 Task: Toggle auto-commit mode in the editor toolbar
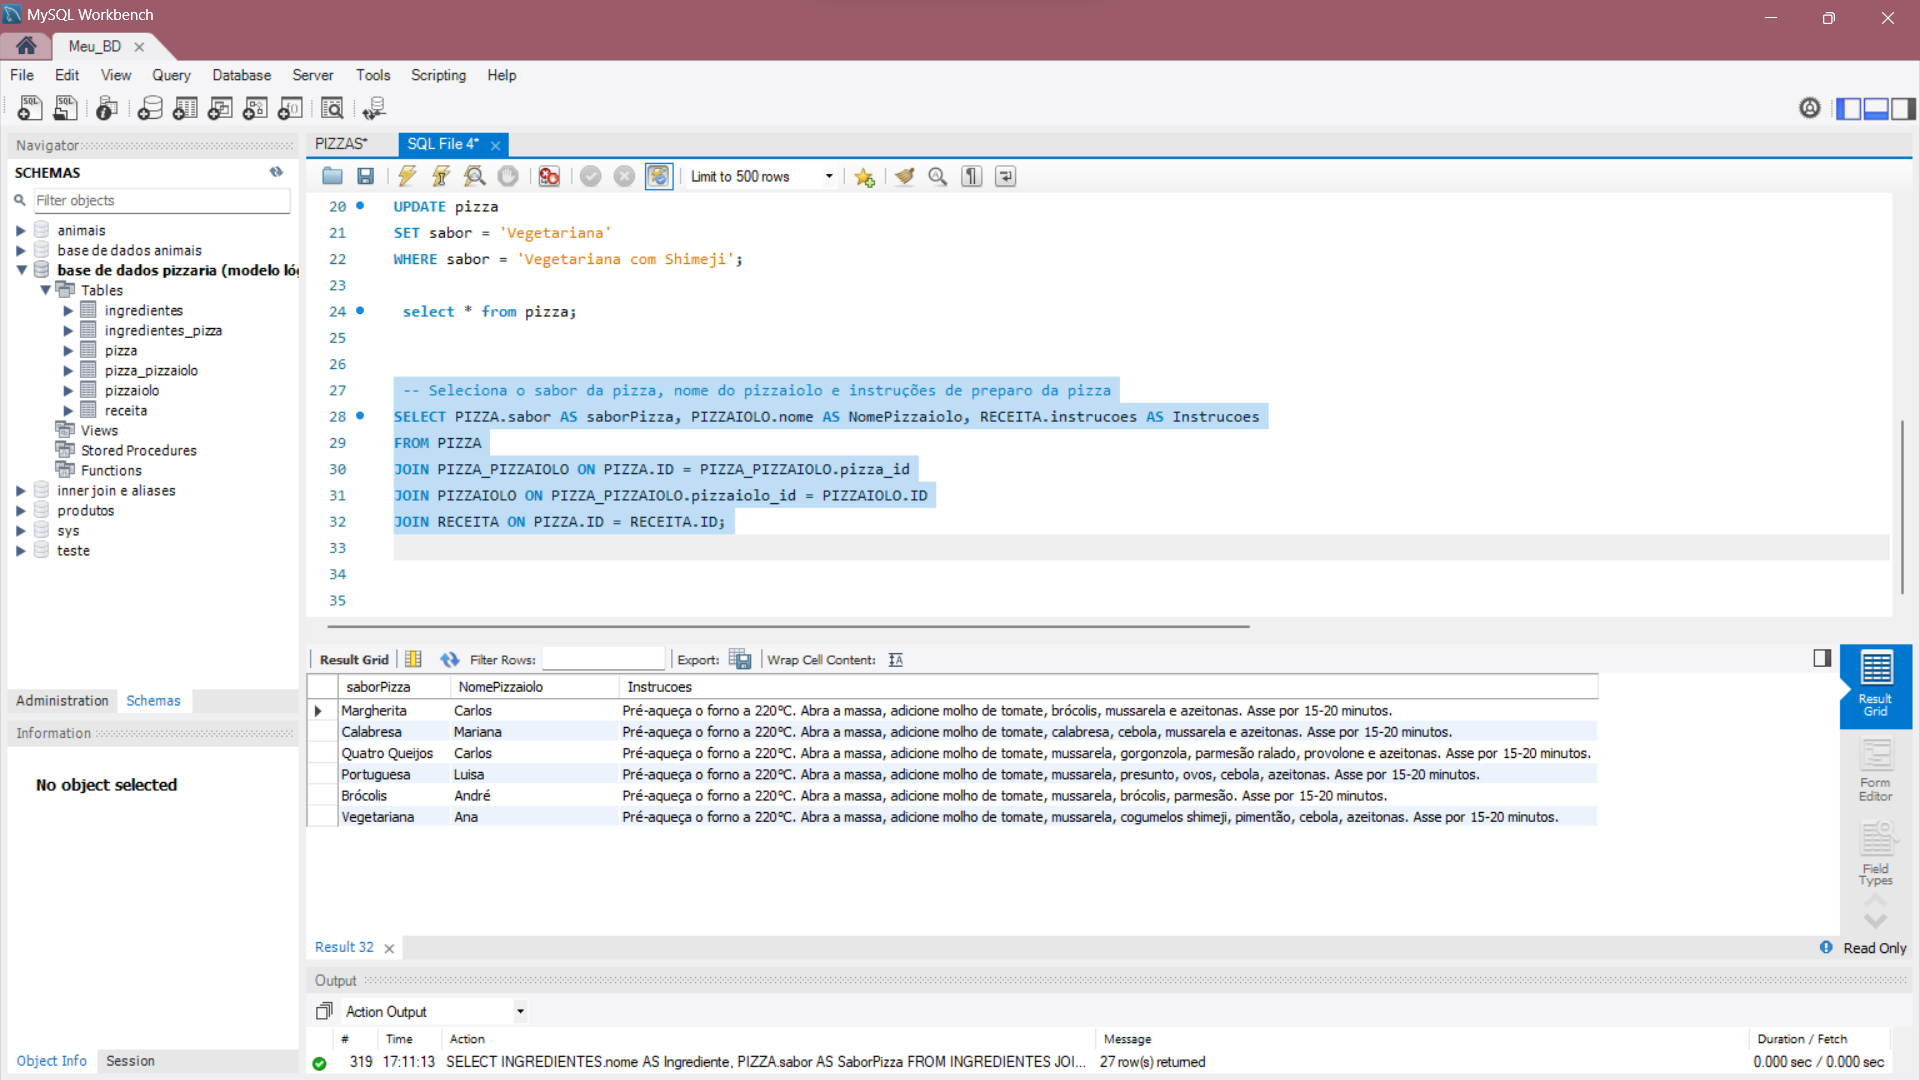659,176
